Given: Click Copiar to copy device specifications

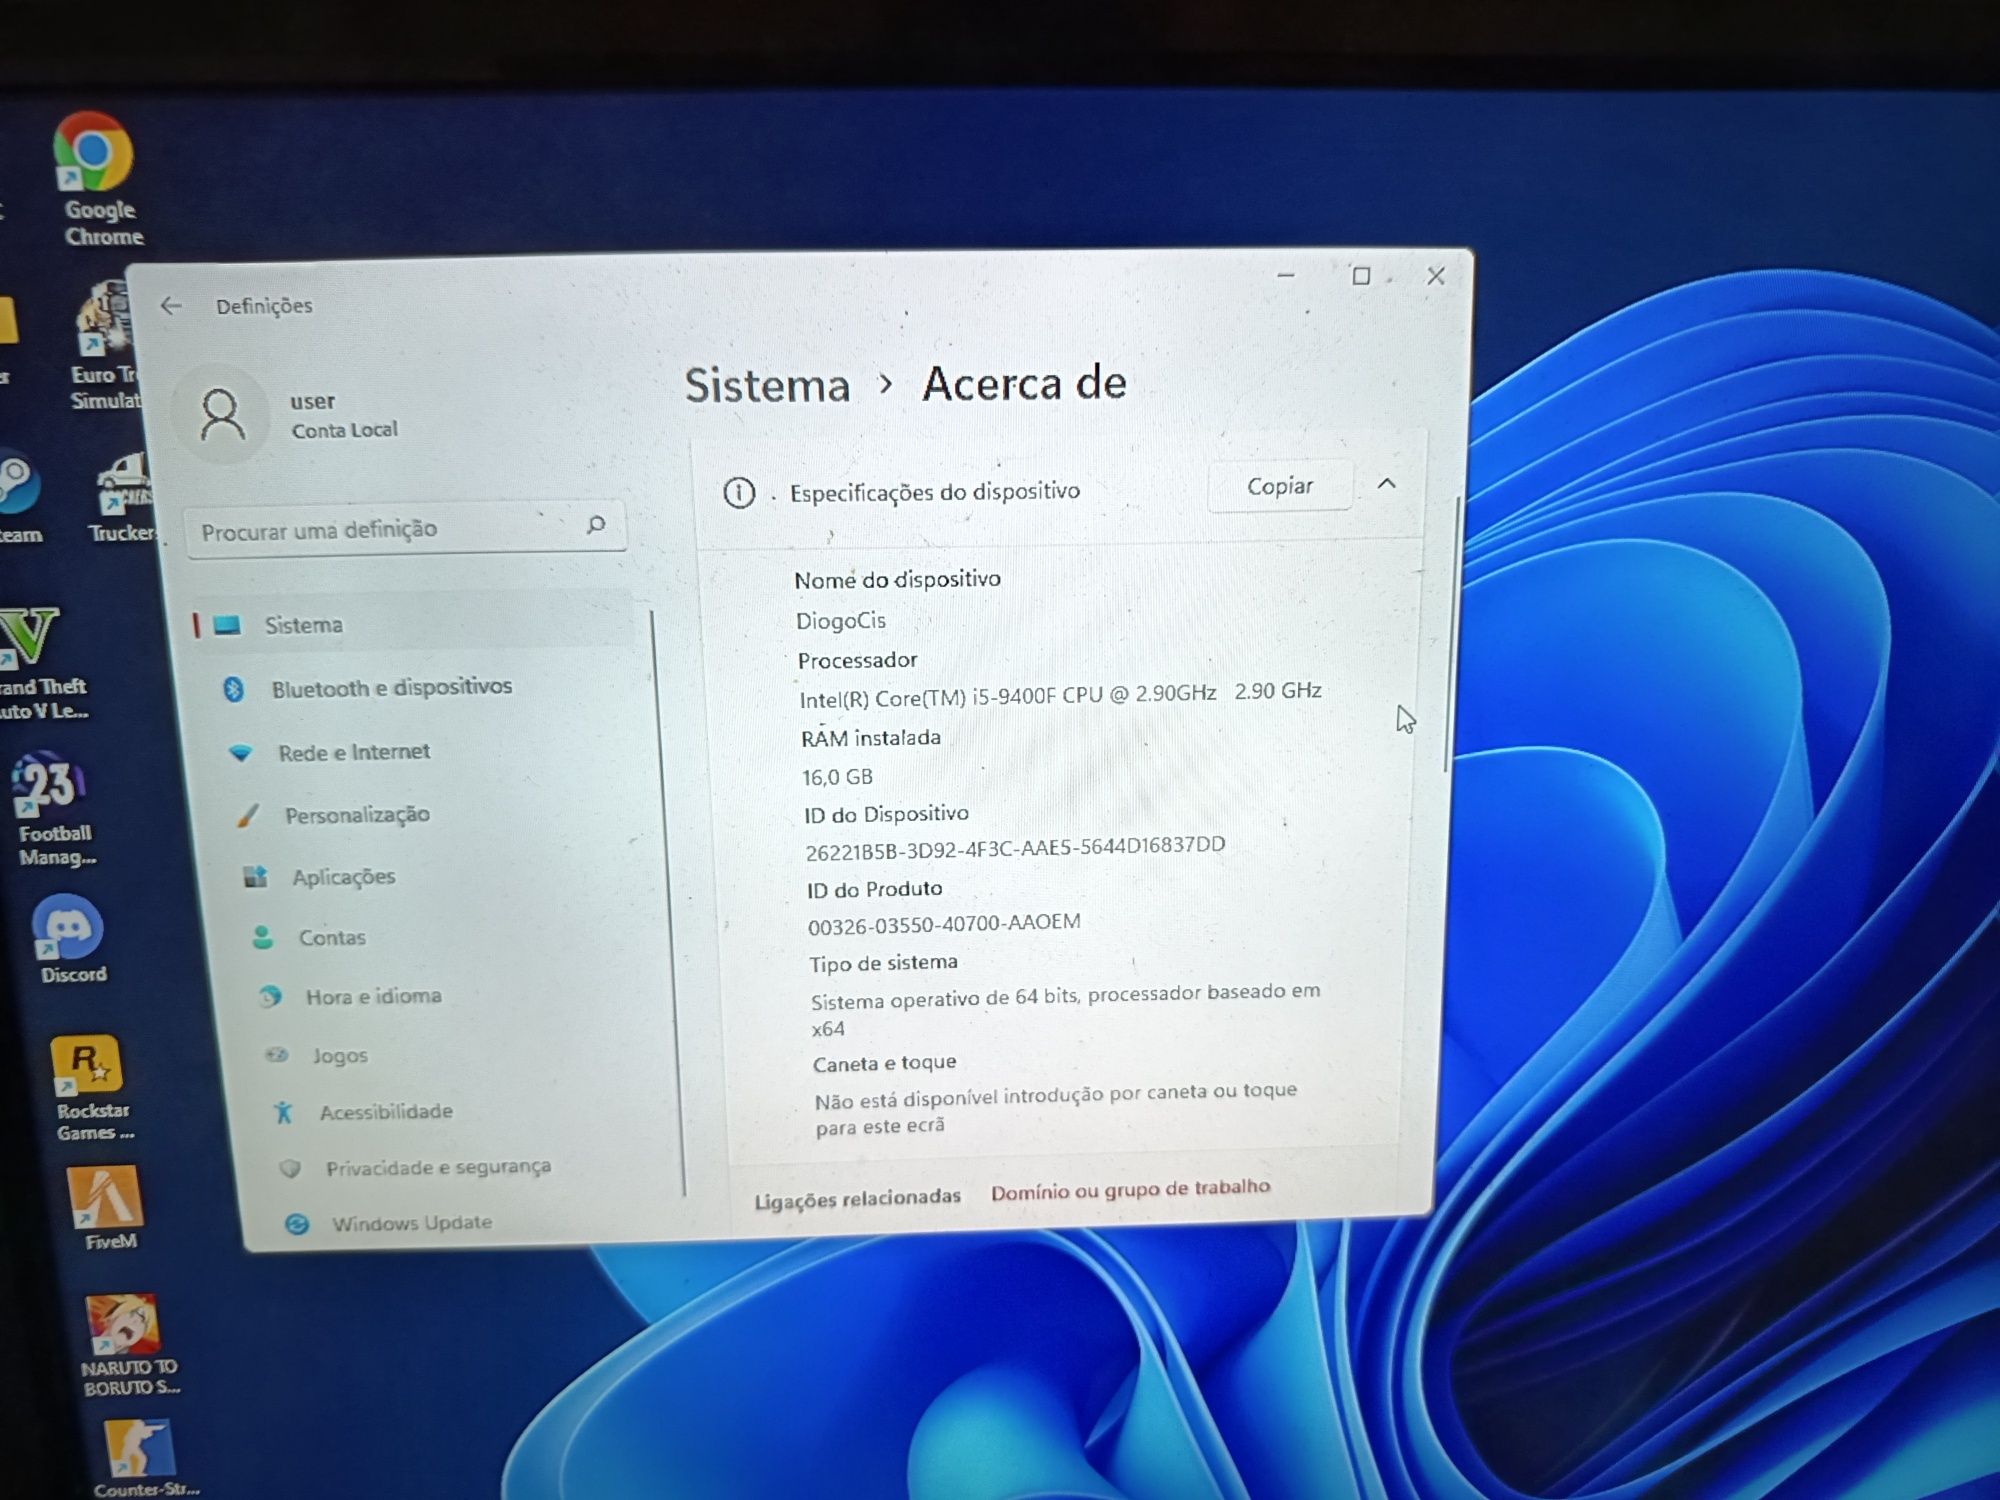Looking at the screenshot, I should [1280, 486].
